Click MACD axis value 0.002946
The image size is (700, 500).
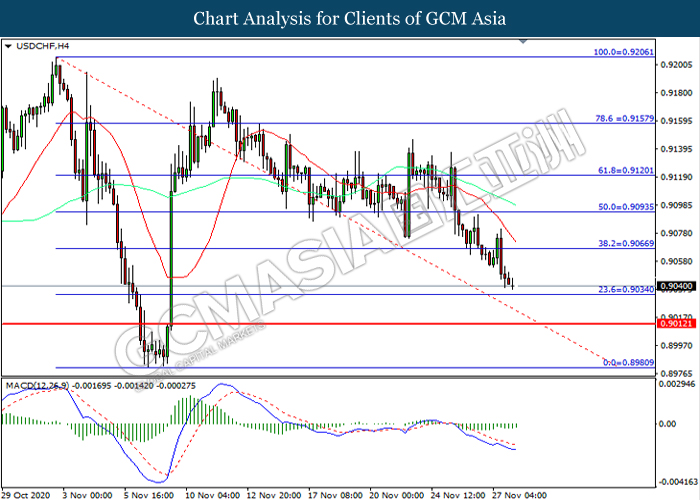point(676,384)
